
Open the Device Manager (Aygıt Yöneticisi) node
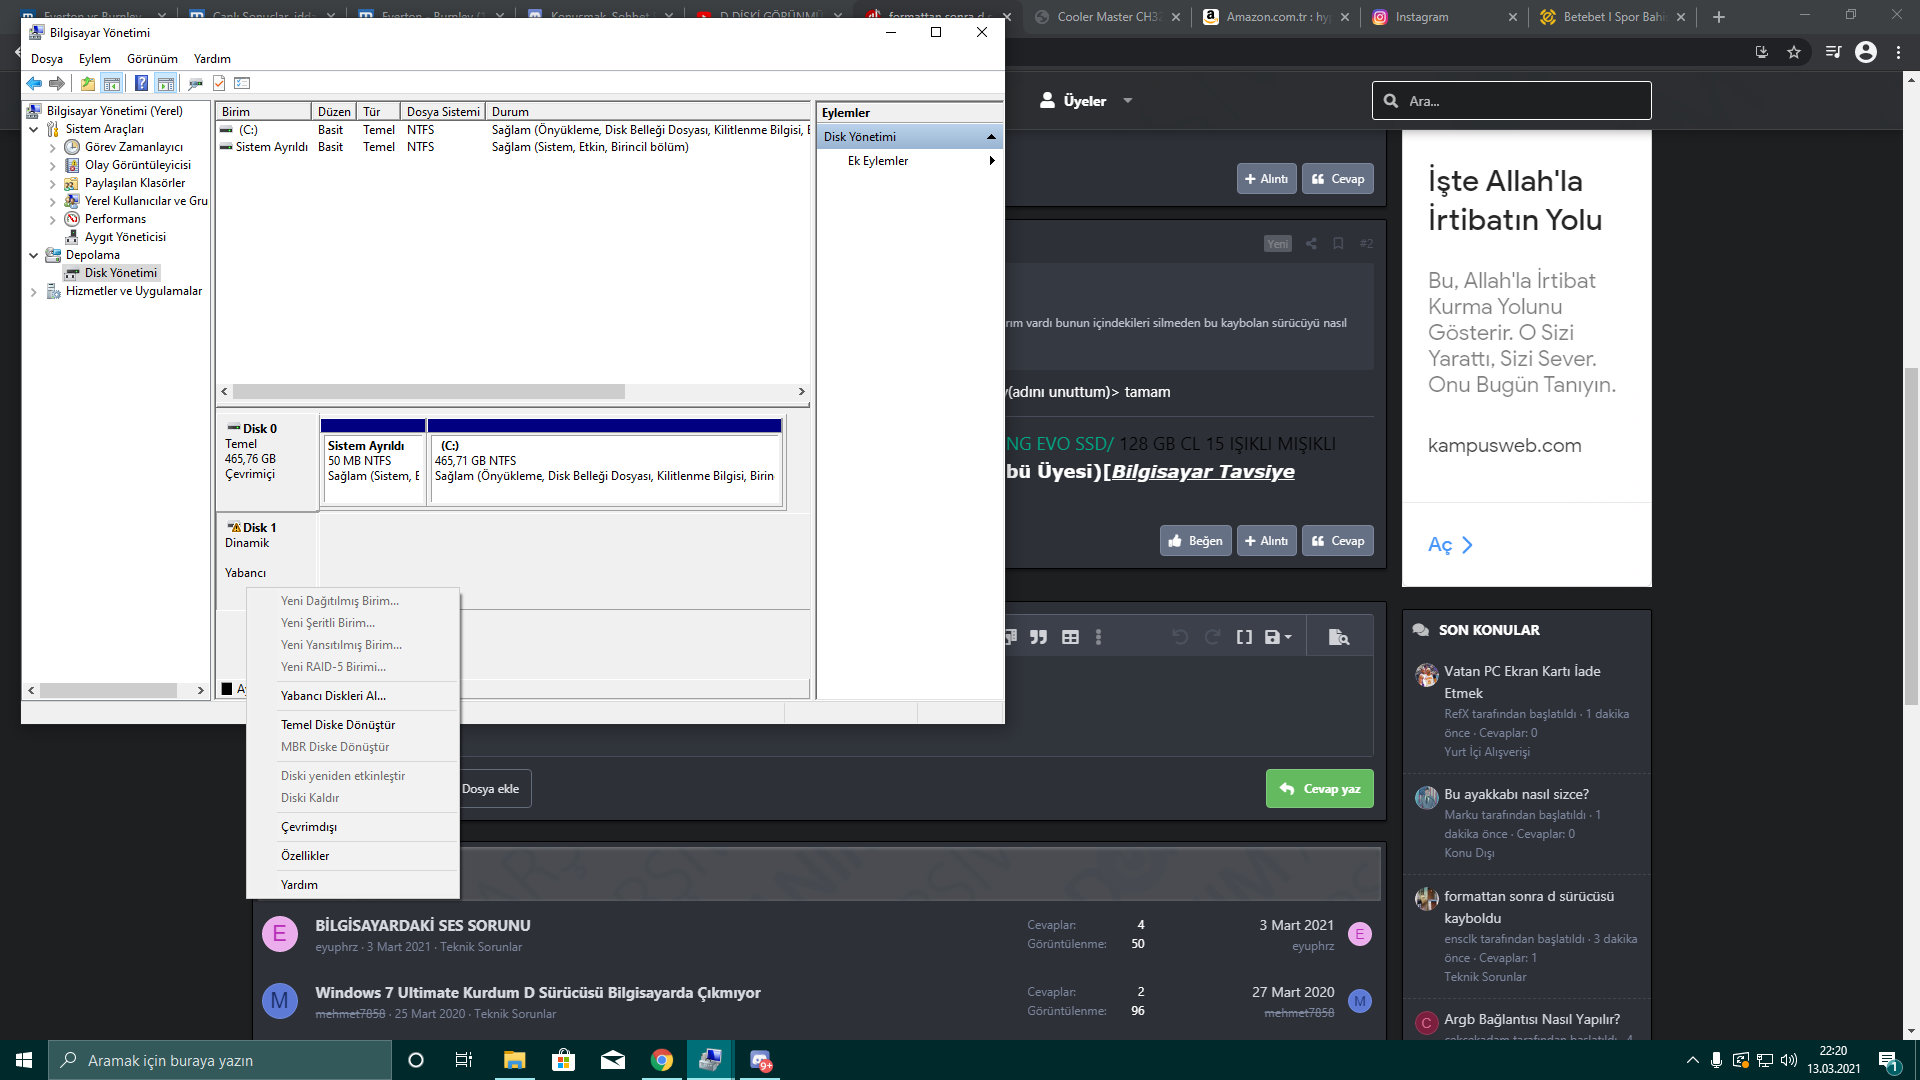(x=125, y=237)
